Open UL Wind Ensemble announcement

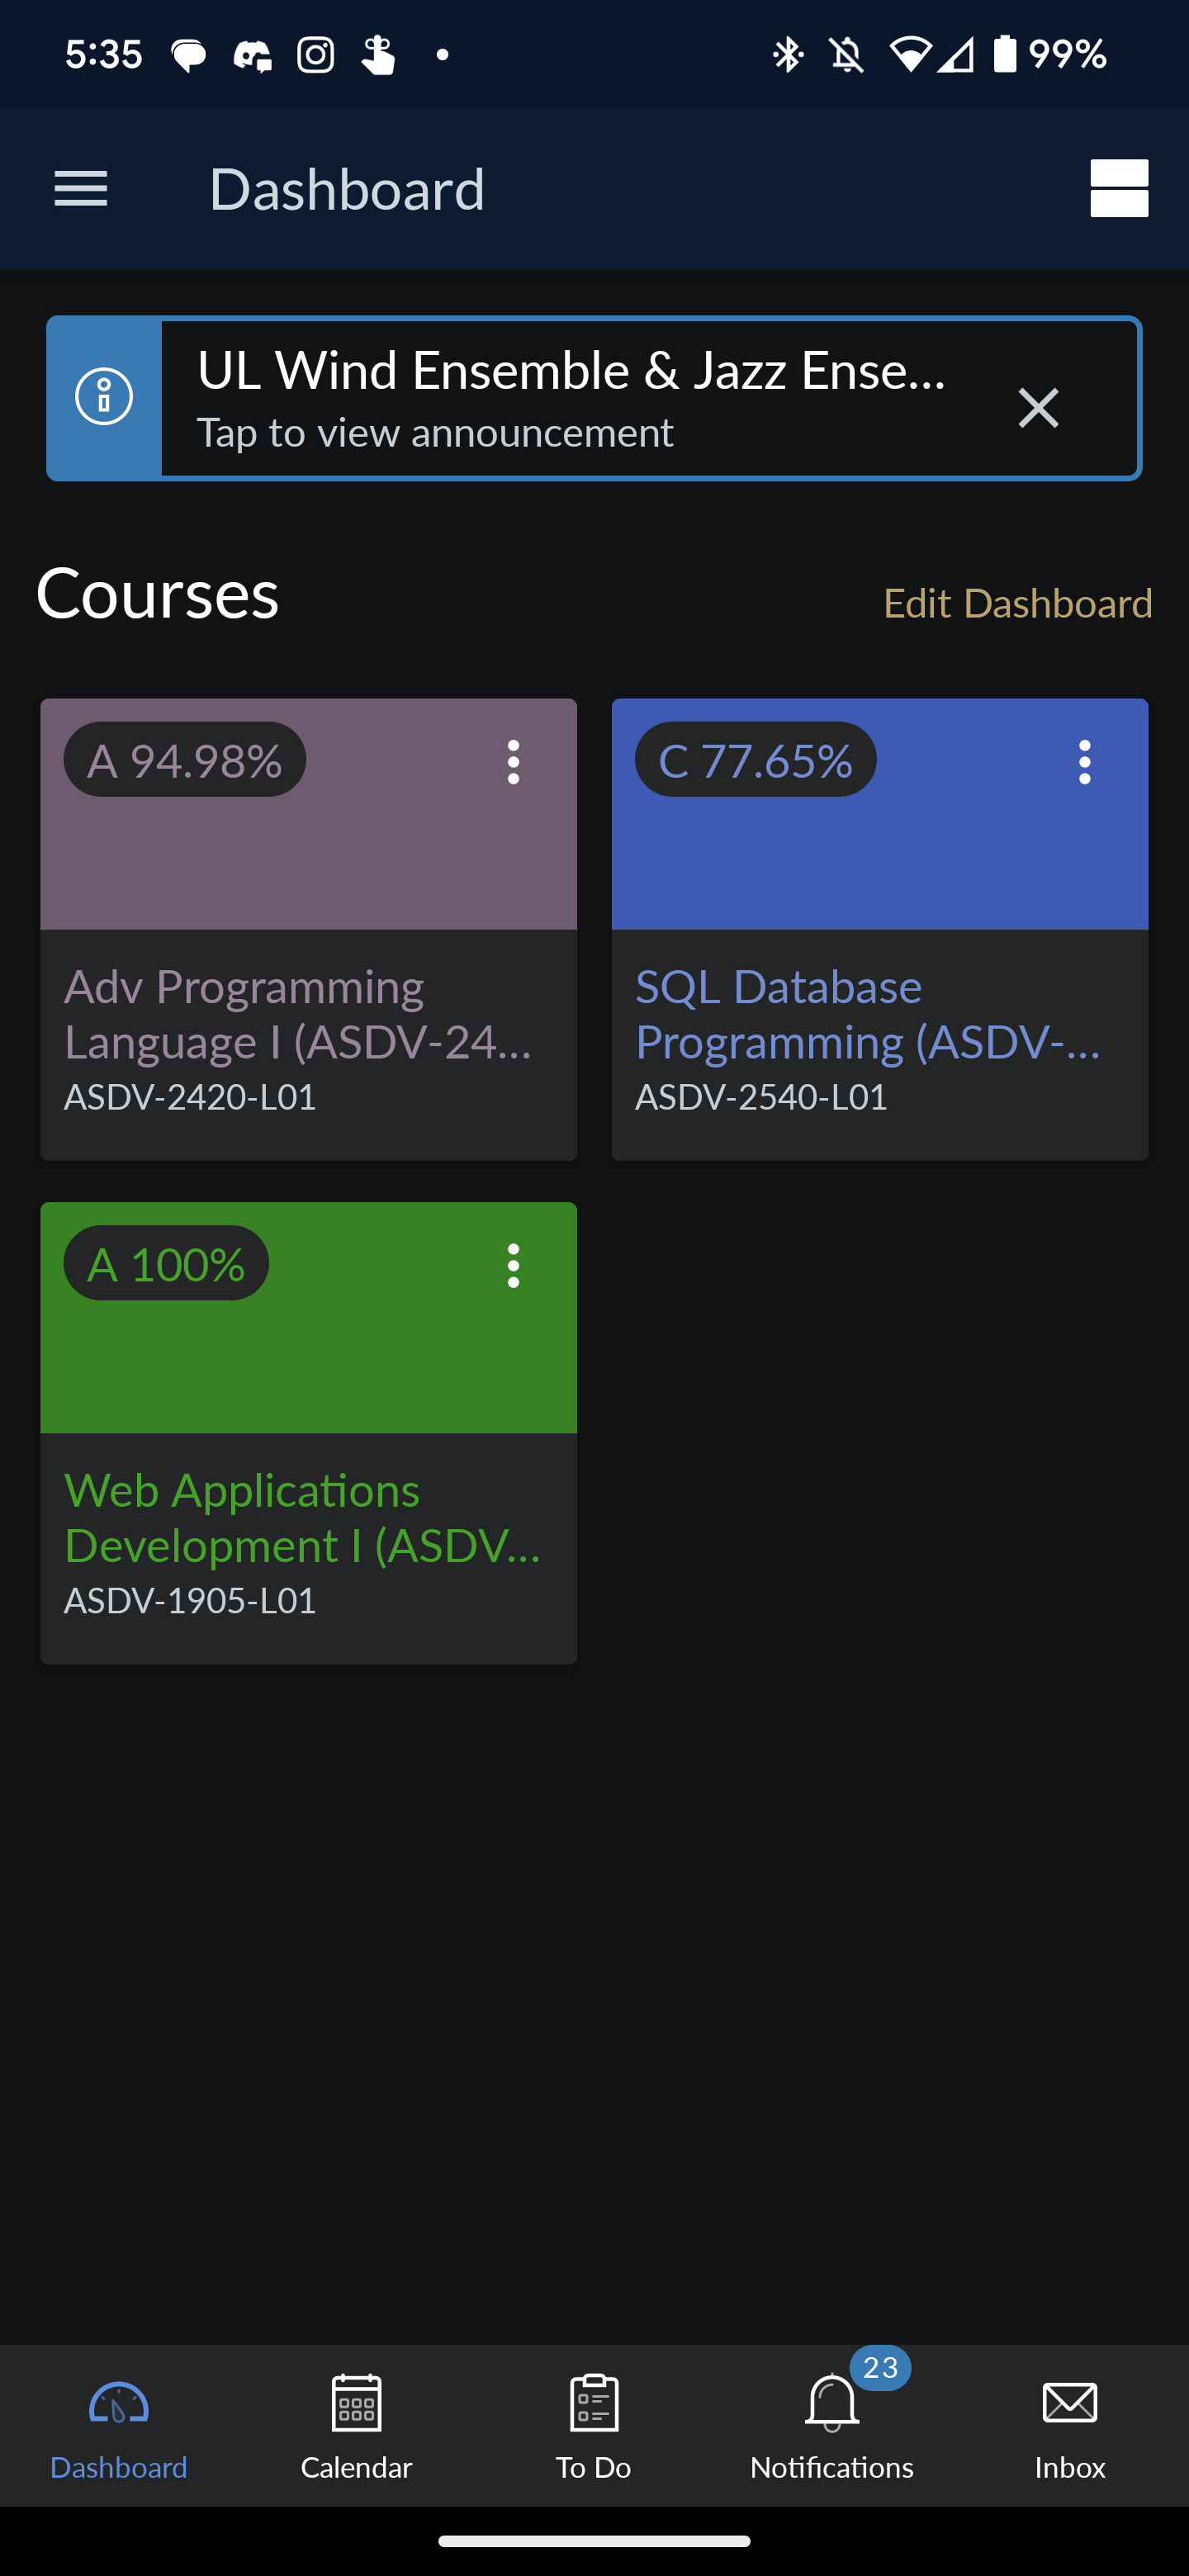coord(570,398)
